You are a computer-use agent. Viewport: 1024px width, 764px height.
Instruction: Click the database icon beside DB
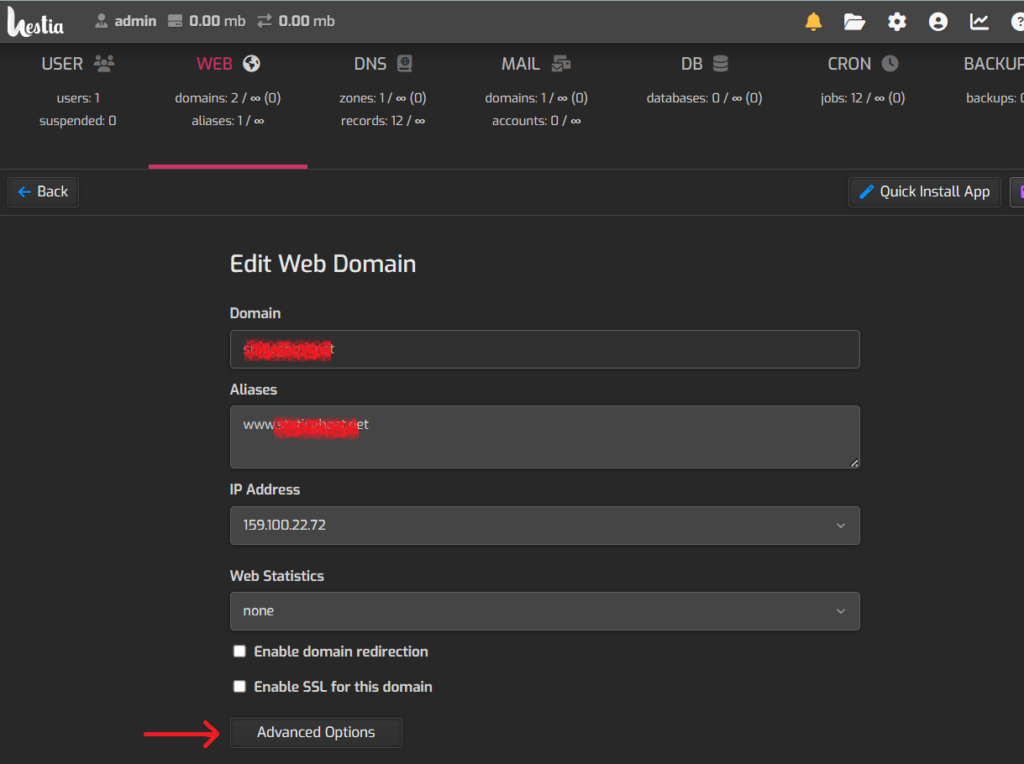(x=720, y=63)
